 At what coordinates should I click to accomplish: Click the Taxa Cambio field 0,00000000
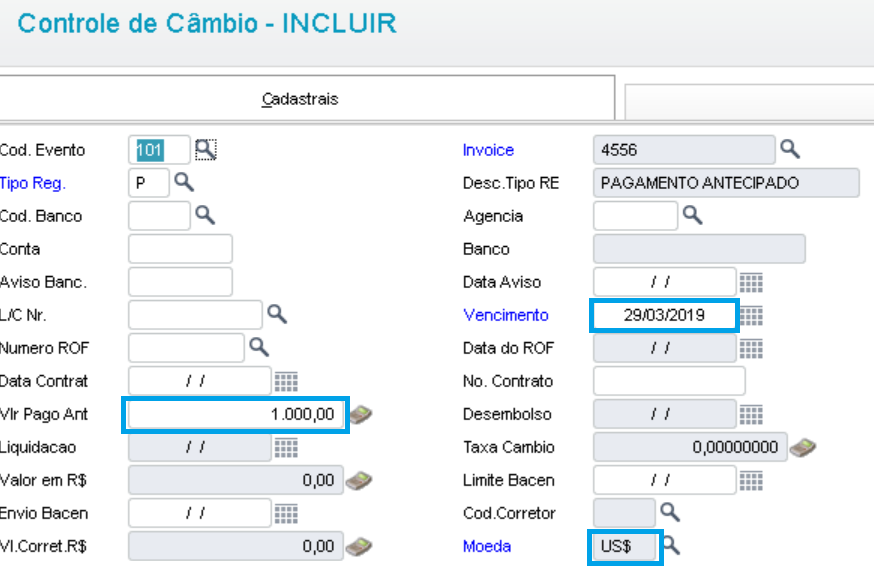690,447
